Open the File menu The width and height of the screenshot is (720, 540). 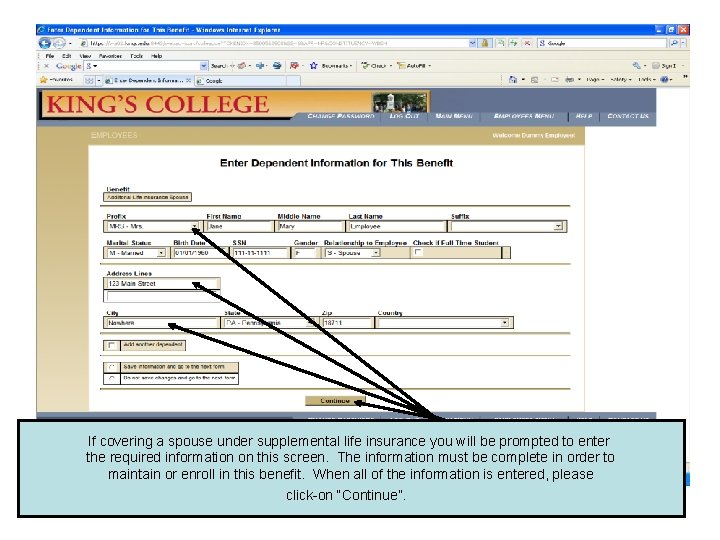click(50, 56)
